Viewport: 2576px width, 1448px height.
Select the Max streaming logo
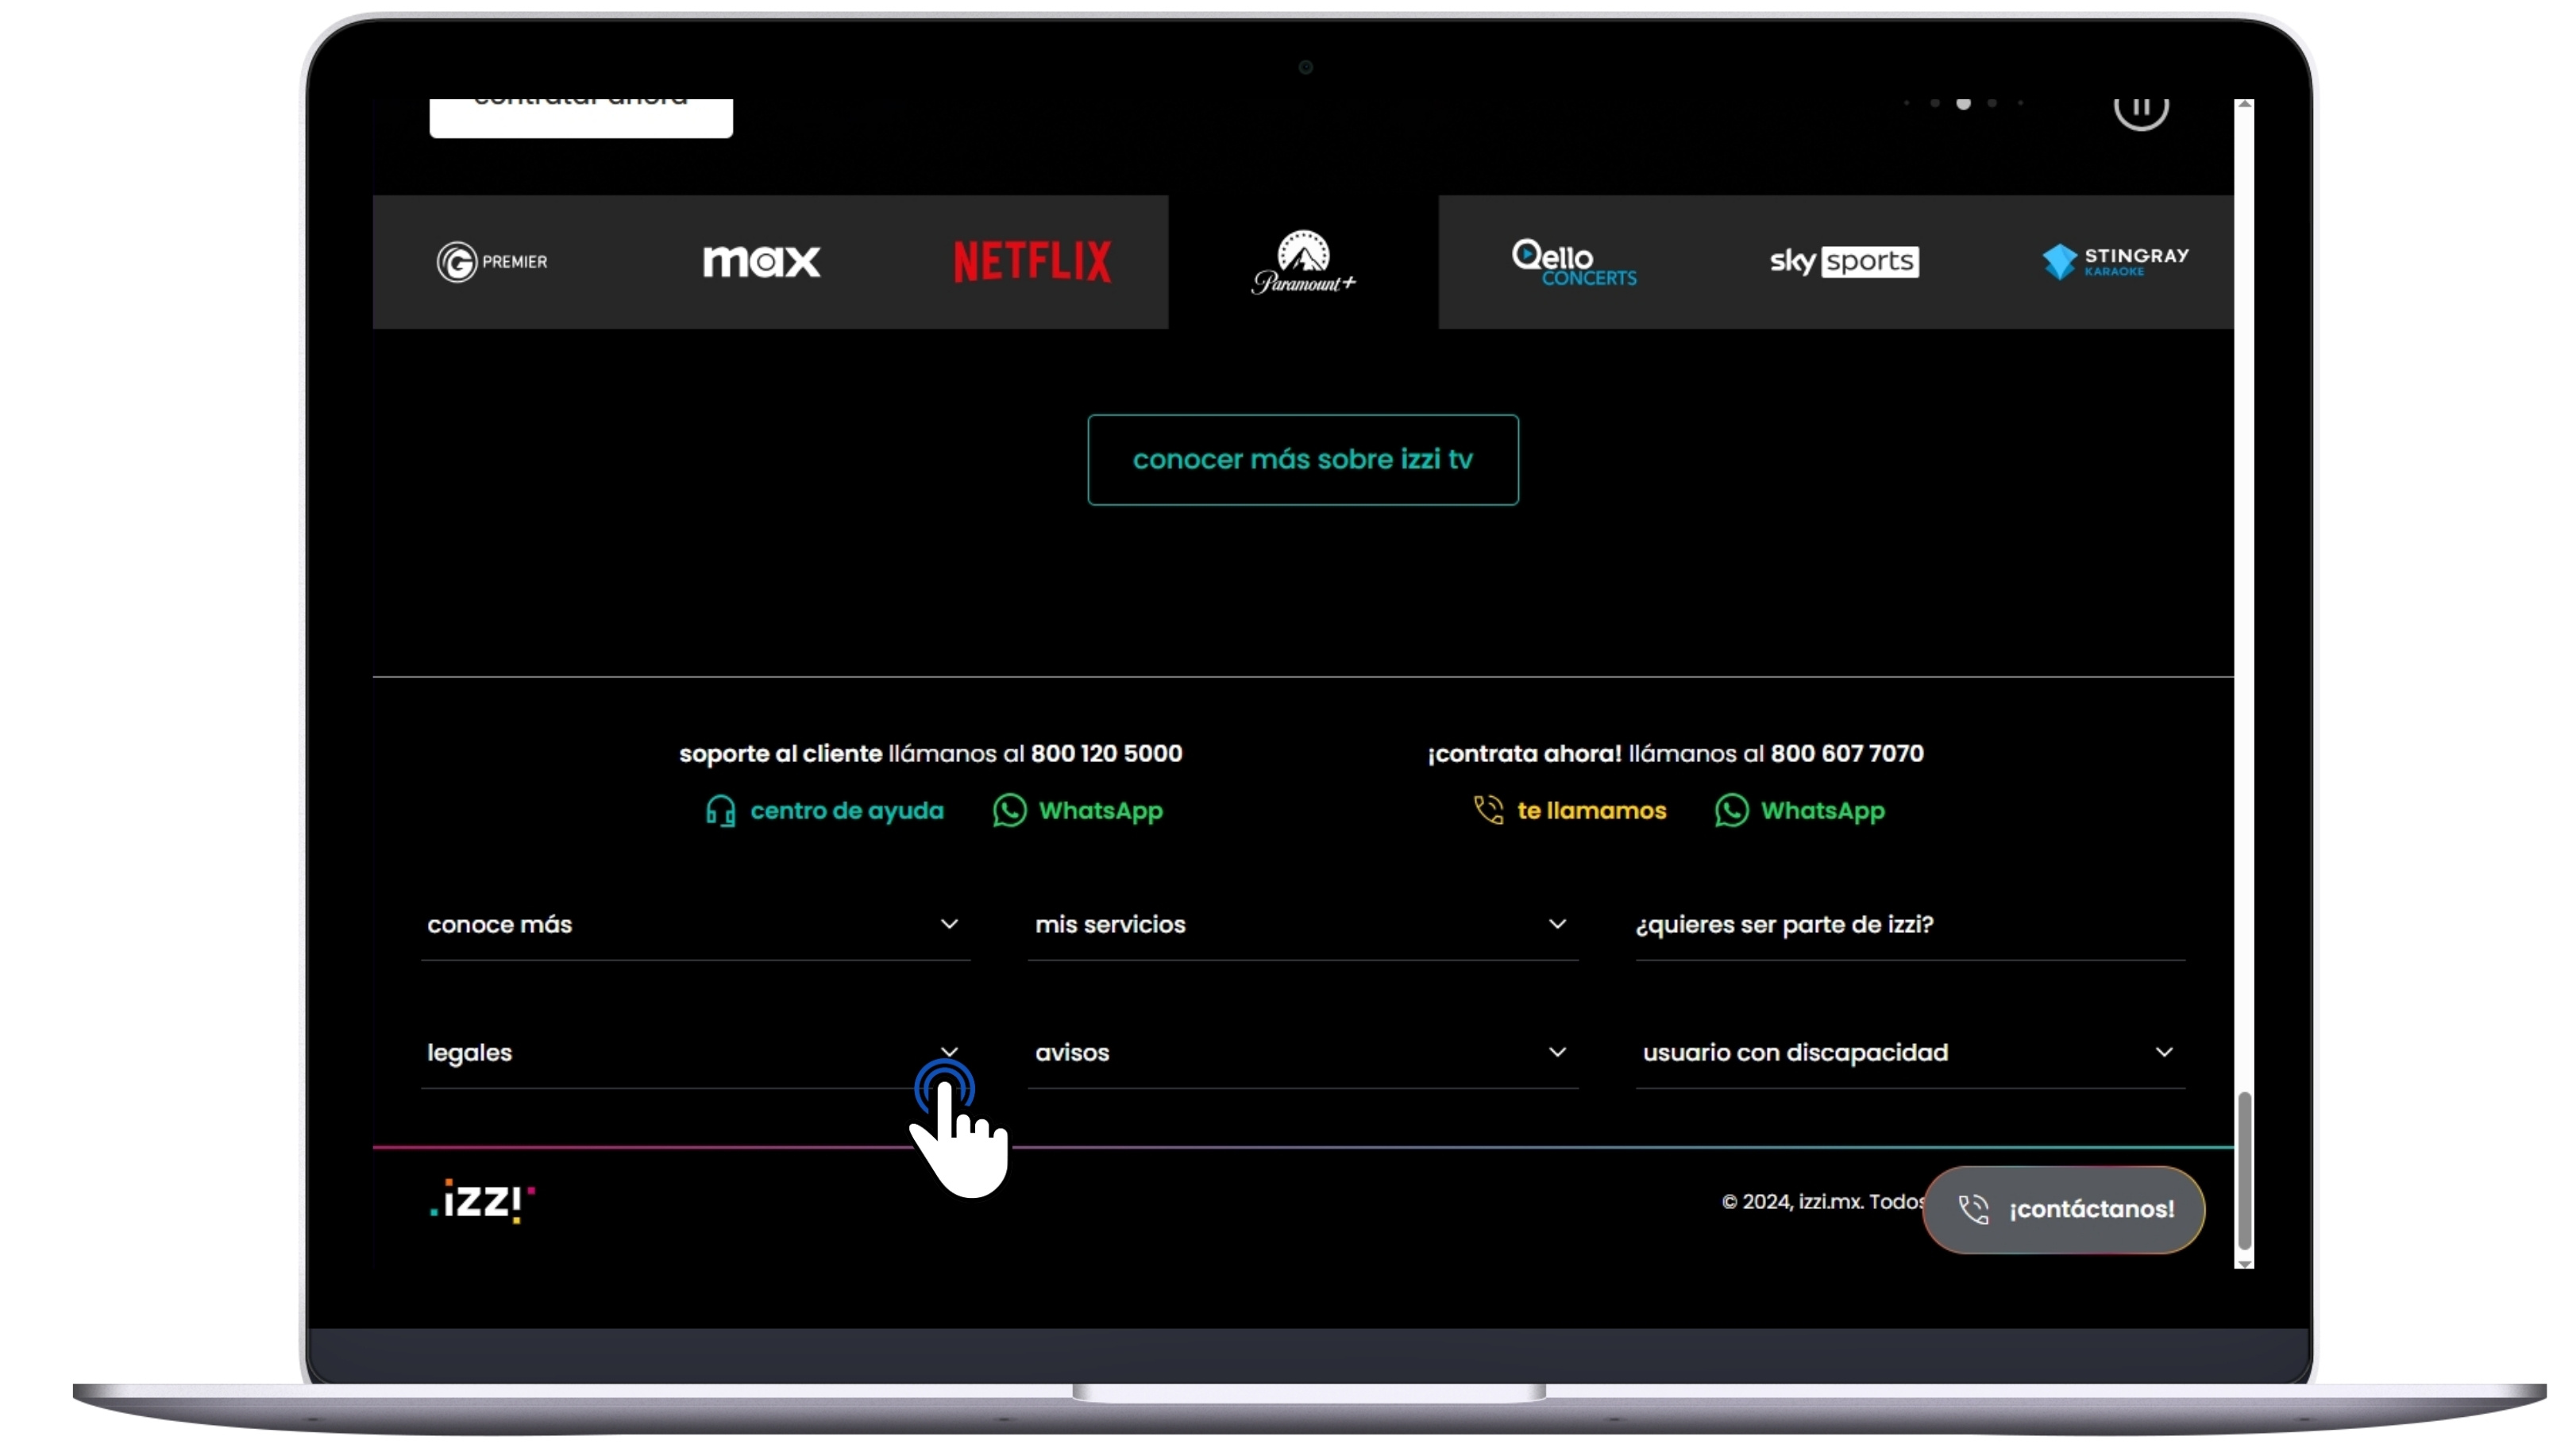[x=761, y=262]
